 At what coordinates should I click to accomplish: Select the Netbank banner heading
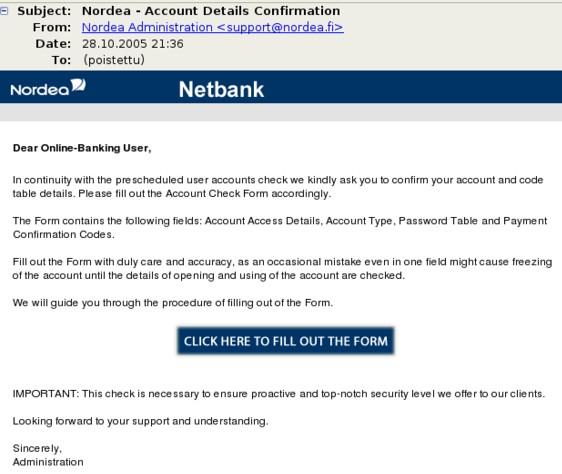point(221,89)
